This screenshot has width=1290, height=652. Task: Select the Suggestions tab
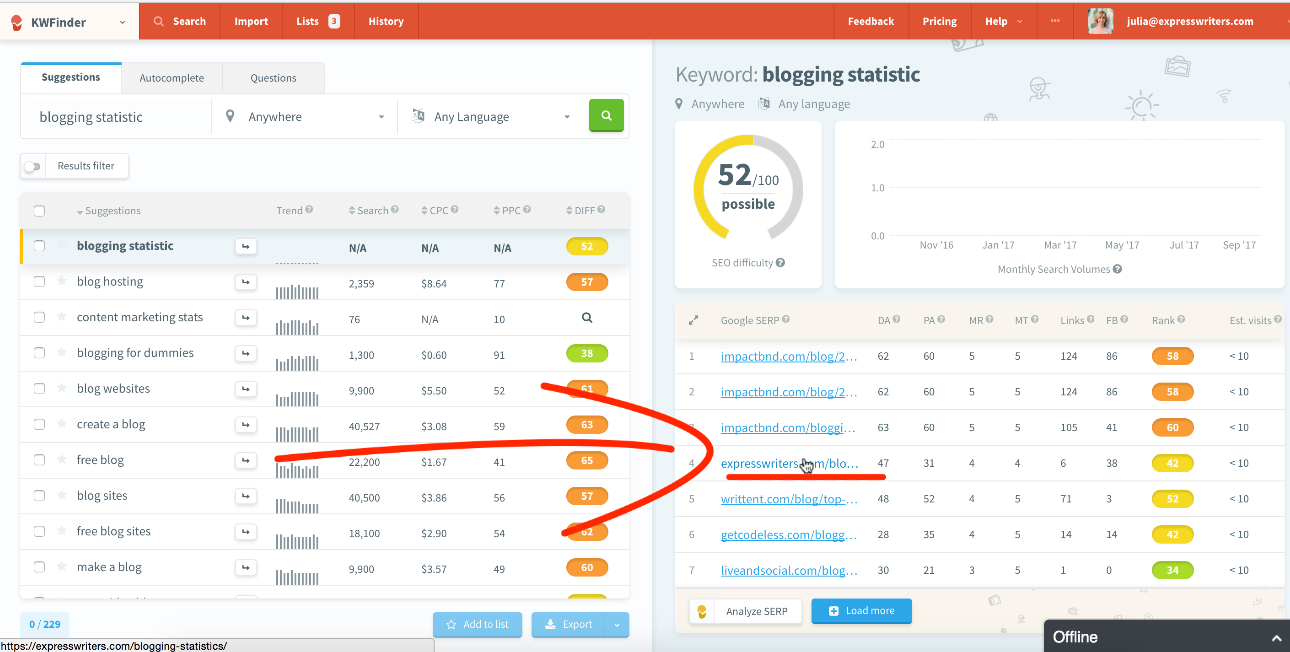[x=71, y=77]
